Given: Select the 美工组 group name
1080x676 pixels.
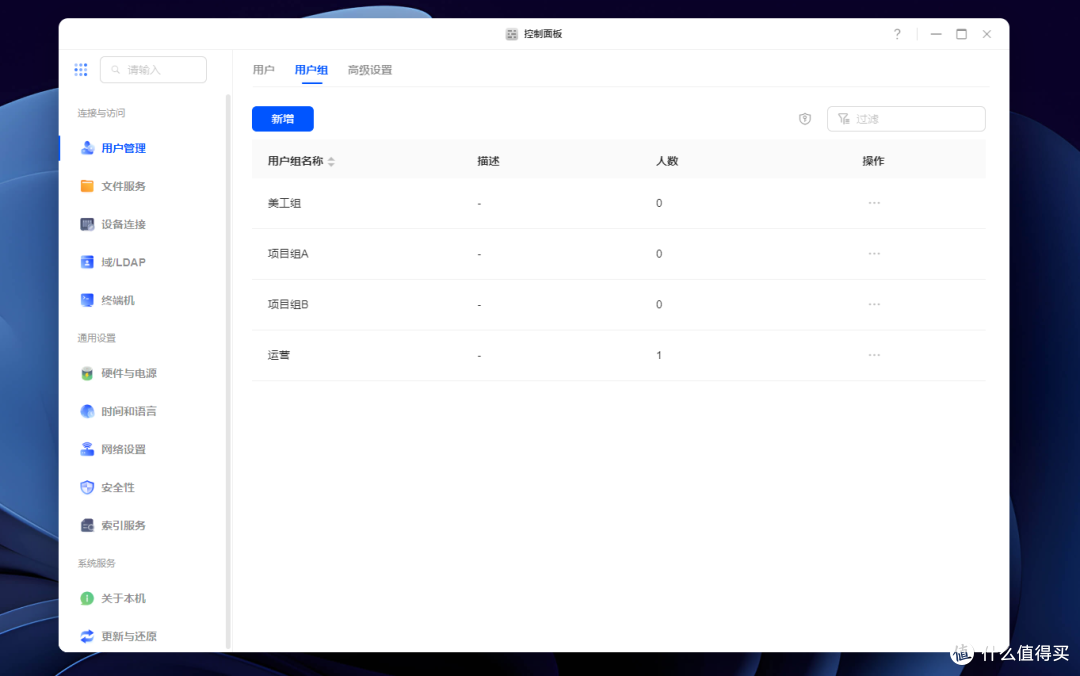Looking at the screenshot, I should tap(284, 203).
